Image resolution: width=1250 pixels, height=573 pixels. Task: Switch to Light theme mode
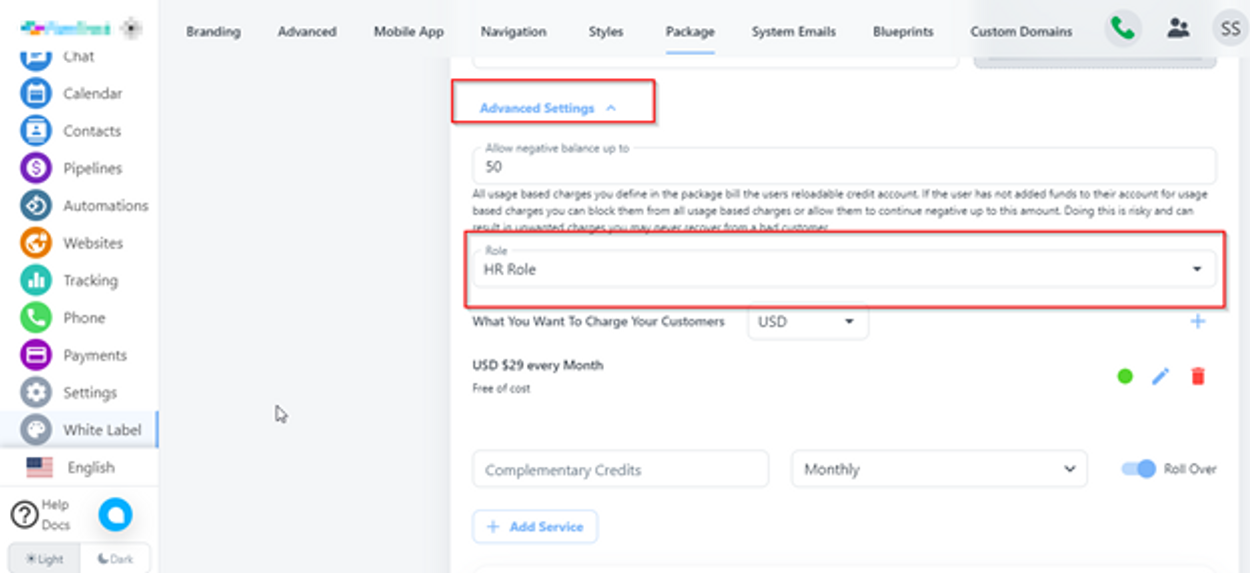click(45, 559)
